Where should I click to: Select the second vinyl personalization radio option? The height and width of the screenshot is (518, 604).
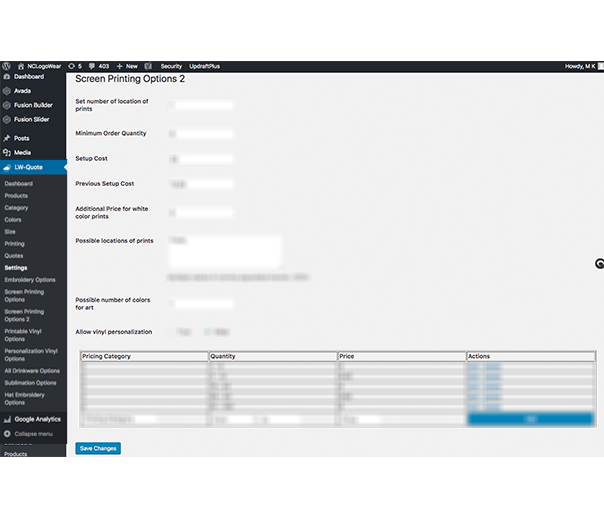pyautogui.click(x=207, y=332)
